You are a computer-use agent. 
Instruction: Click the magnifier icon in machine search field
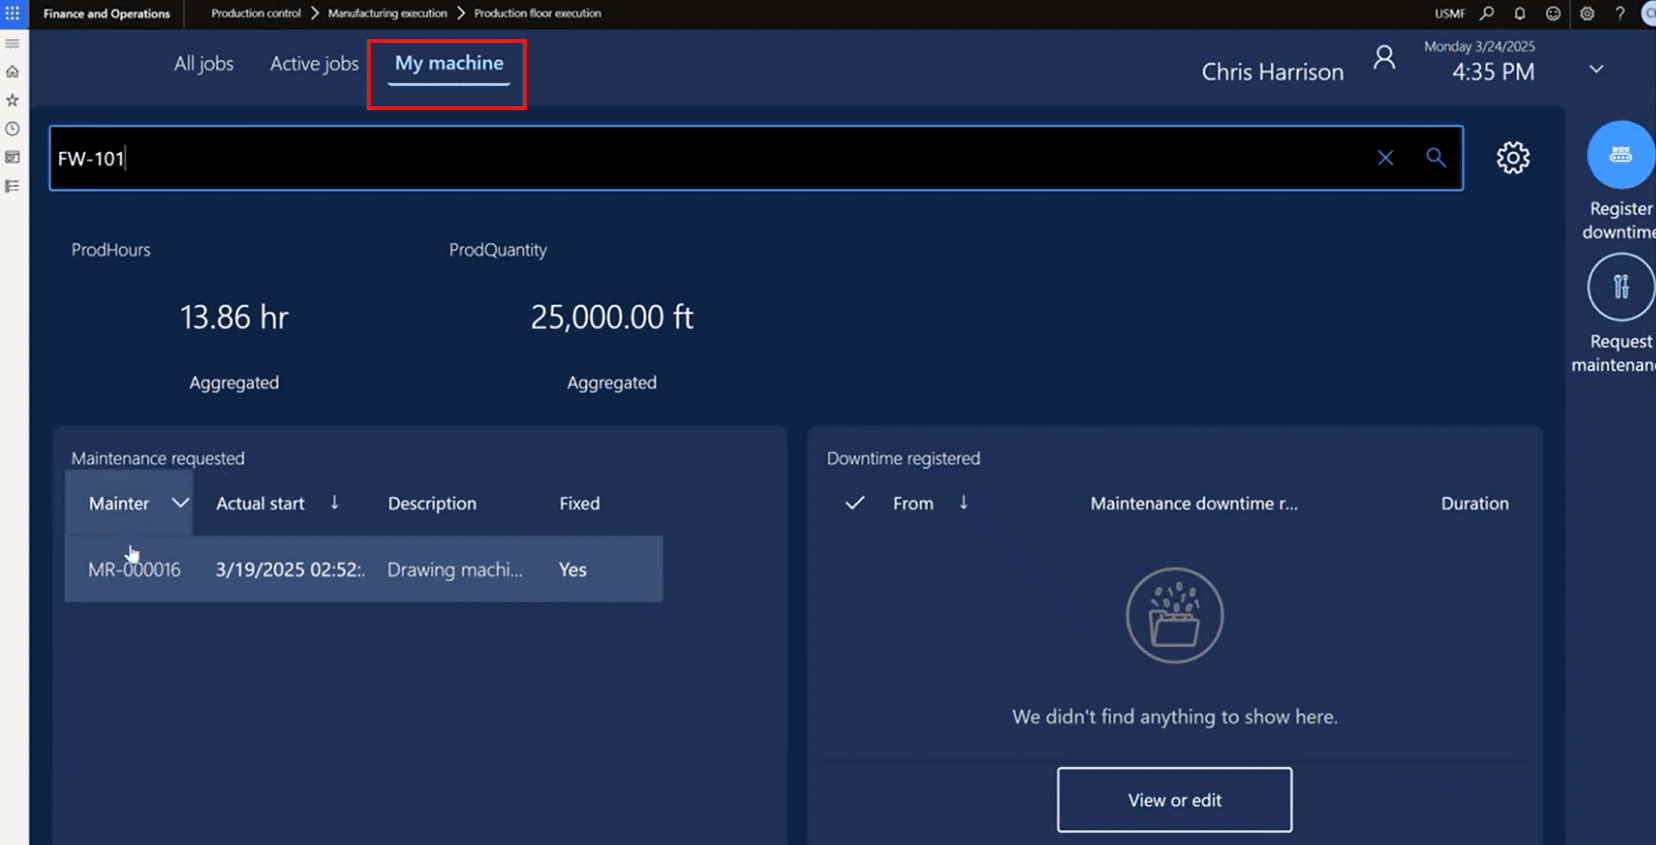(x=1435, y=158)
